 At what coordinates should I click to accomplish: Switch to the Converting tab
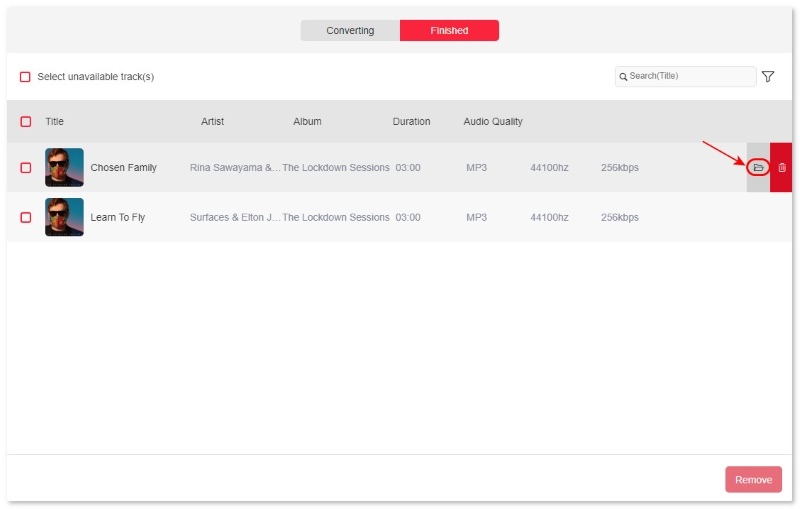[350, 31]
